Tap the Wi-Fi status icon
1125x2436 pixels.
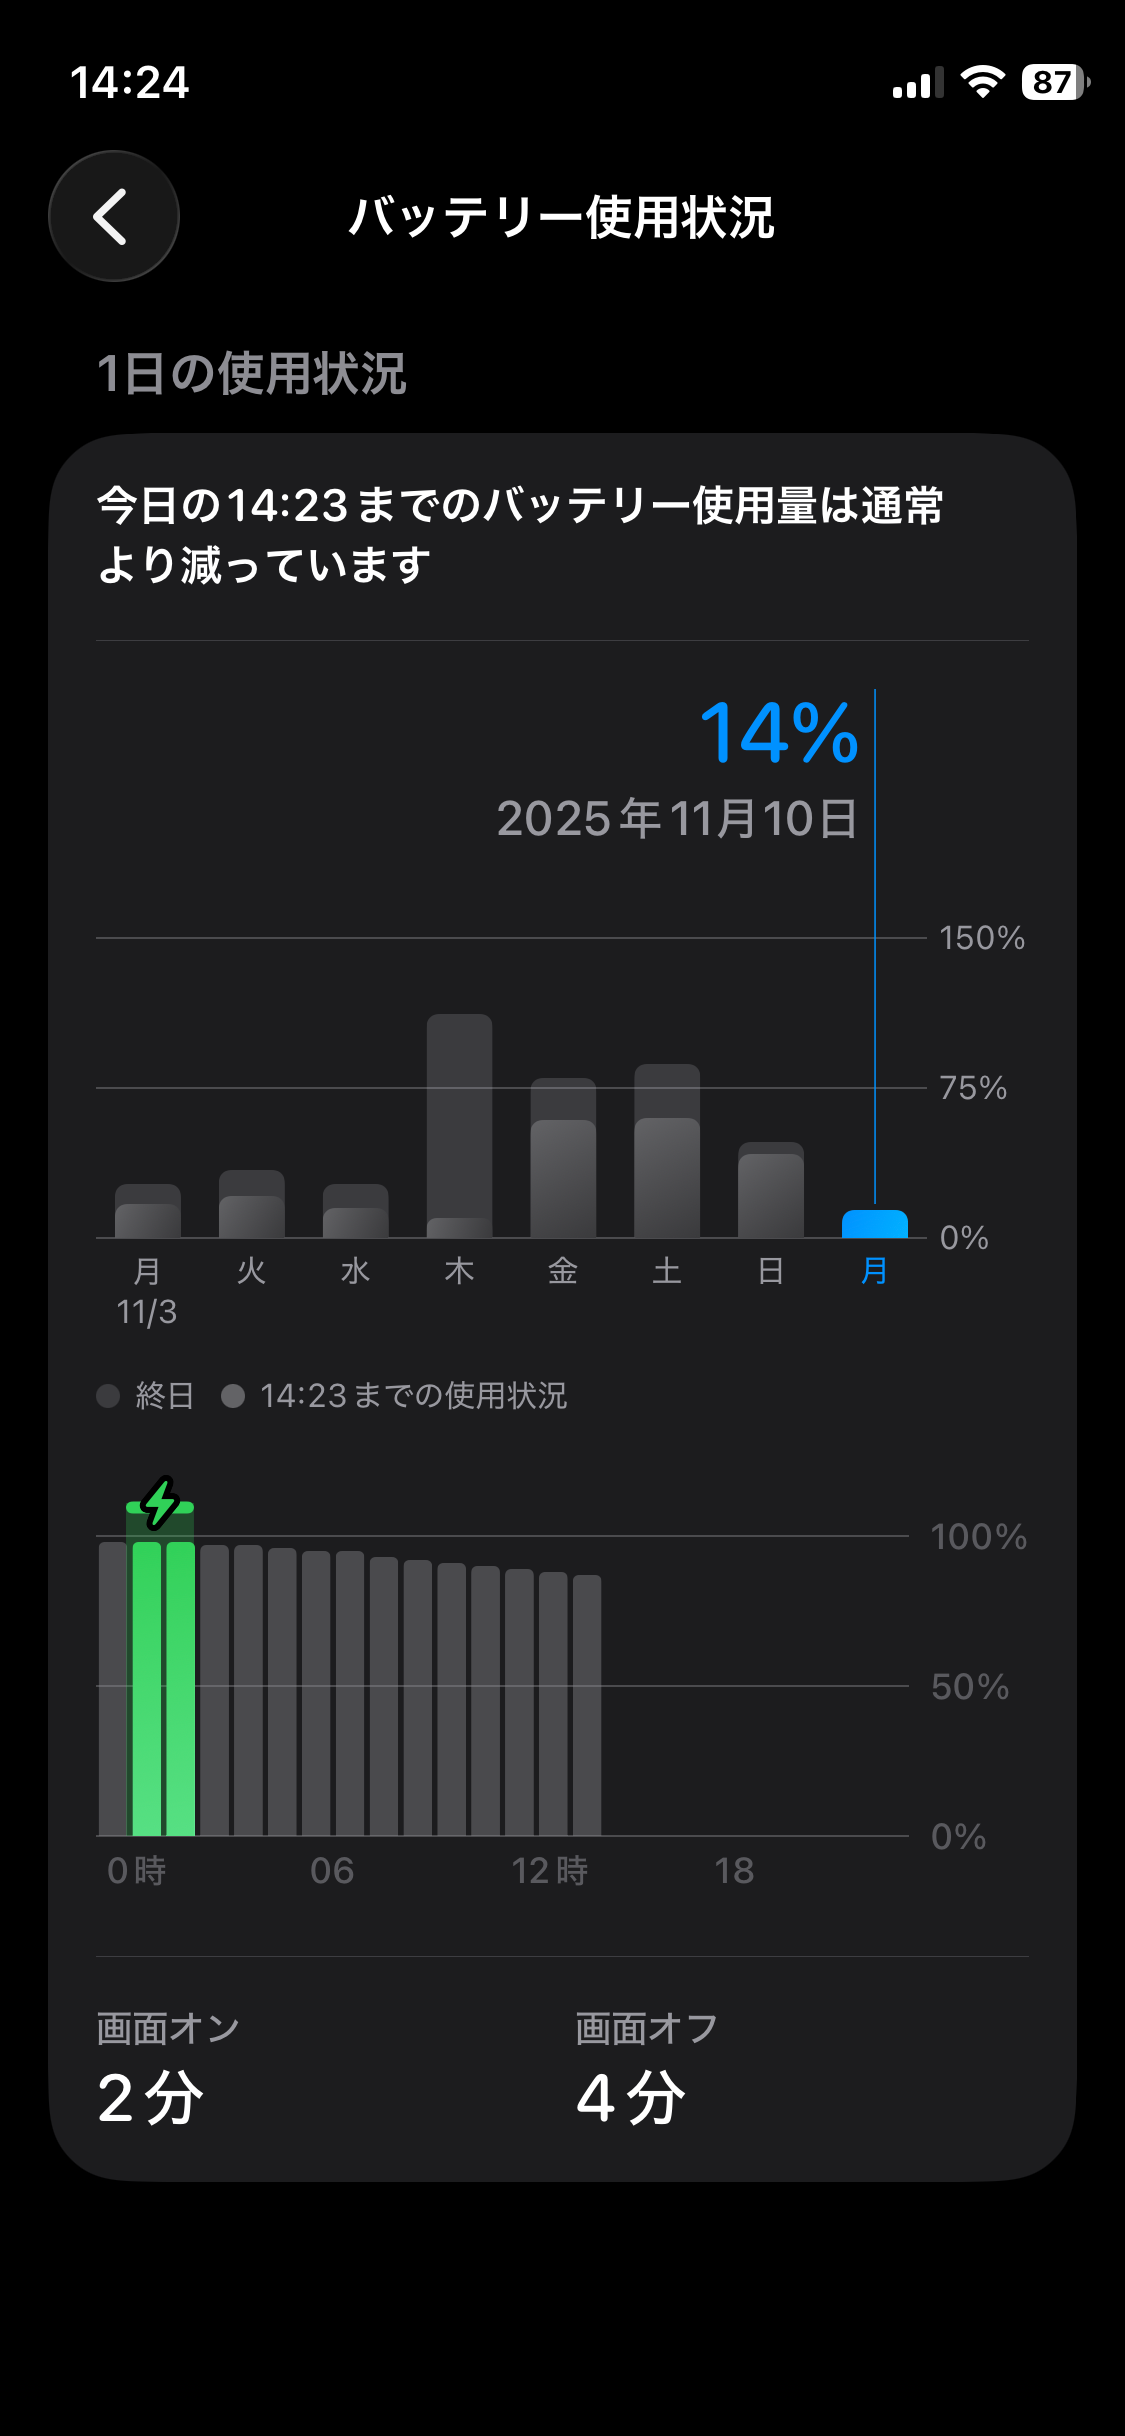pyautogui.click(x=982, y=82)
